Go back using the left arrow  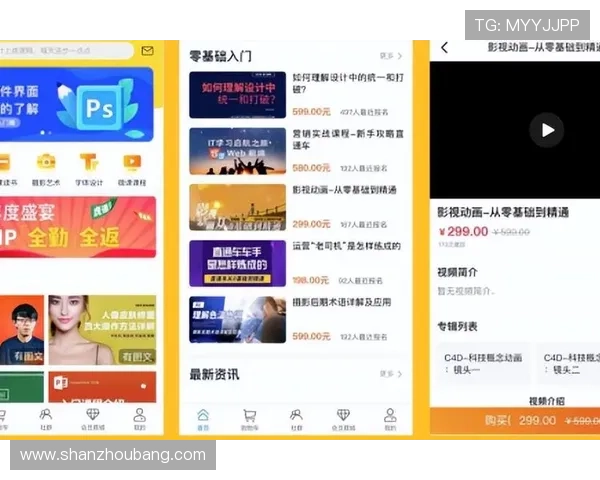pos(444,47)
